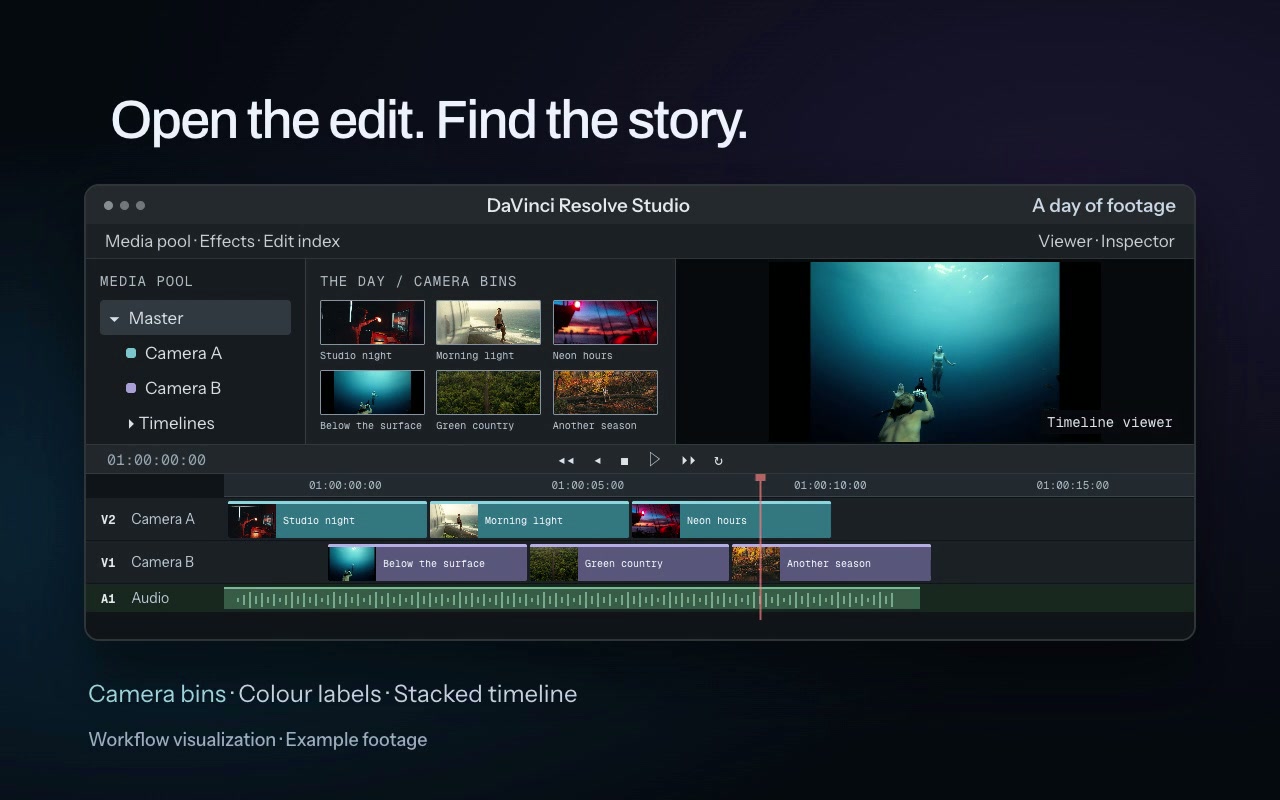Viewport: 1280px width, 800px height.
Task: Select Neon hours clip on timeline
Action: (x=731, y=520)
